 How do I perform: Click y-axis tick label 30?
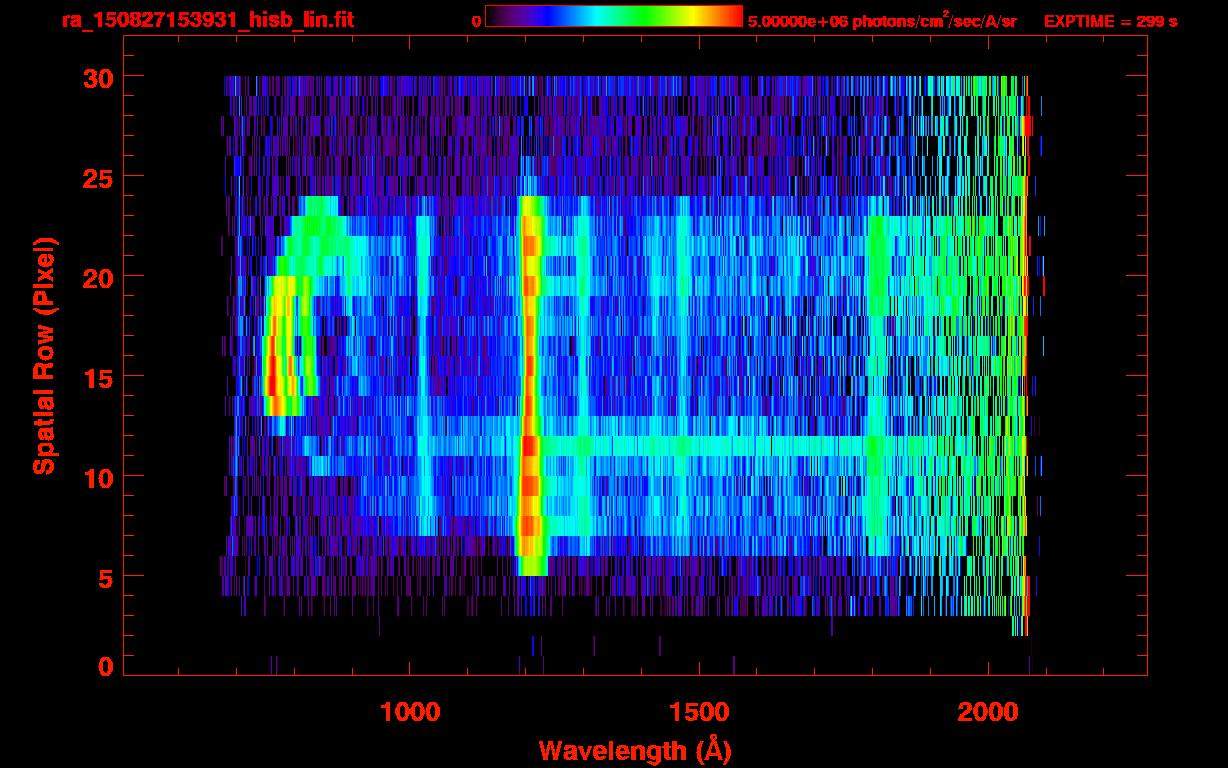coord(98,77)
